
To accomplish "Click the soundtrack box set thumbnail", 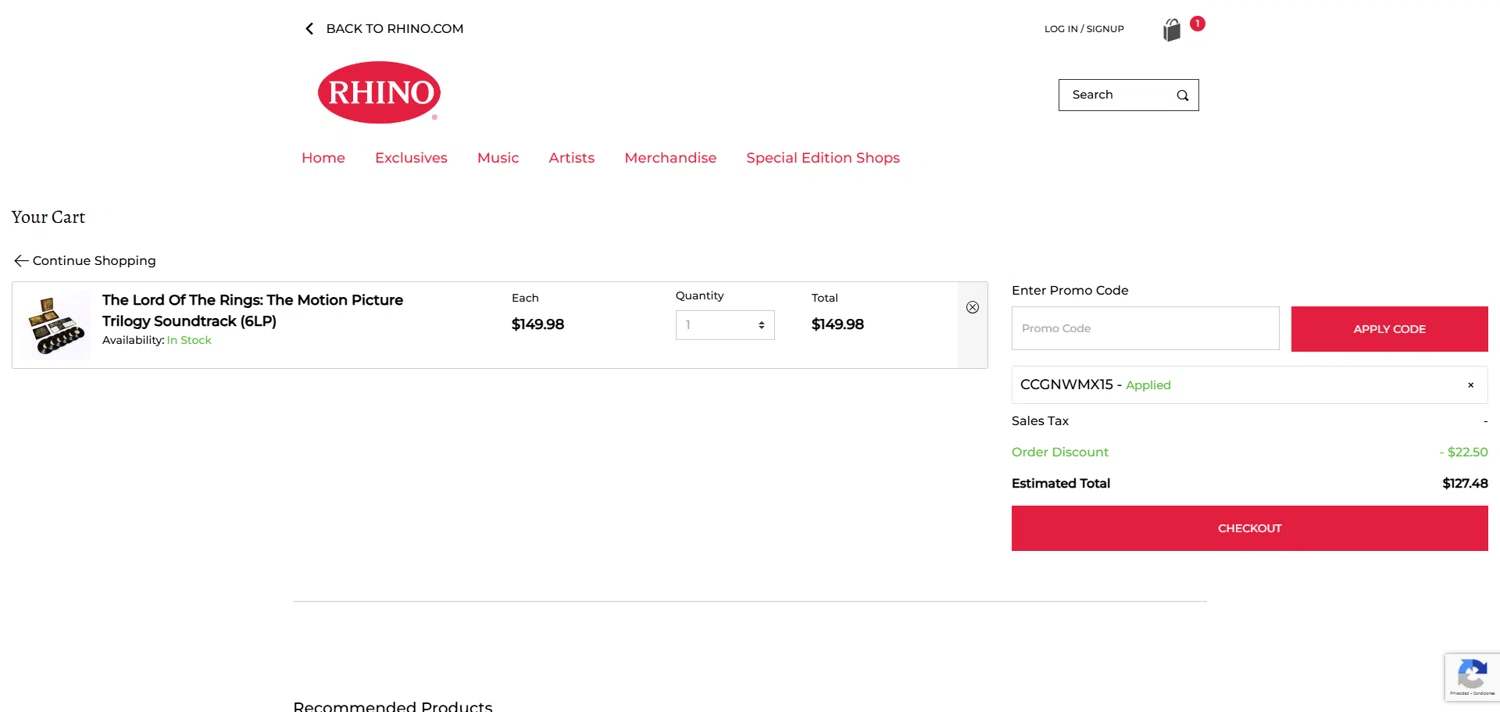I will coord(56,326).
